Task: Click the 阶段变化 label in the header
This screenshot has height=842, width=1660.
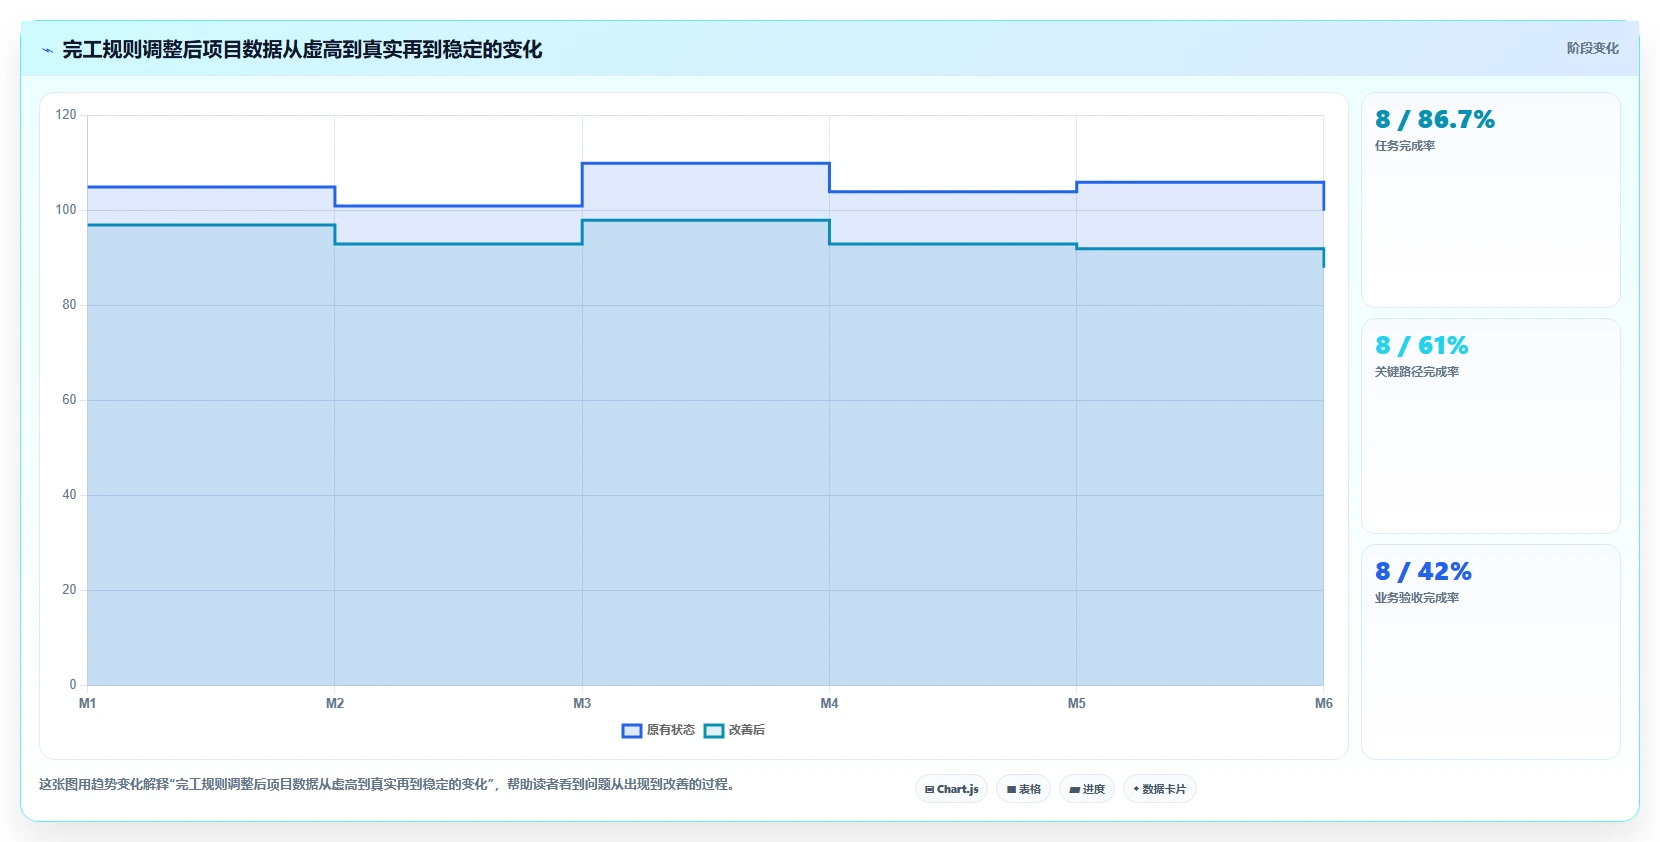Action: point(1592,48)
